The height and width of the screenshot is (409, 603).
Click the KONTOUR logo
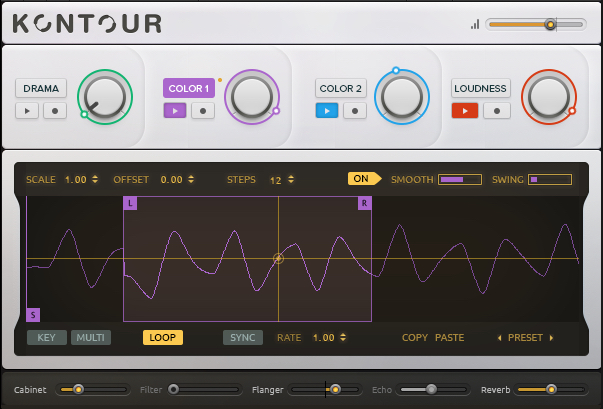(x=87, y=24)
